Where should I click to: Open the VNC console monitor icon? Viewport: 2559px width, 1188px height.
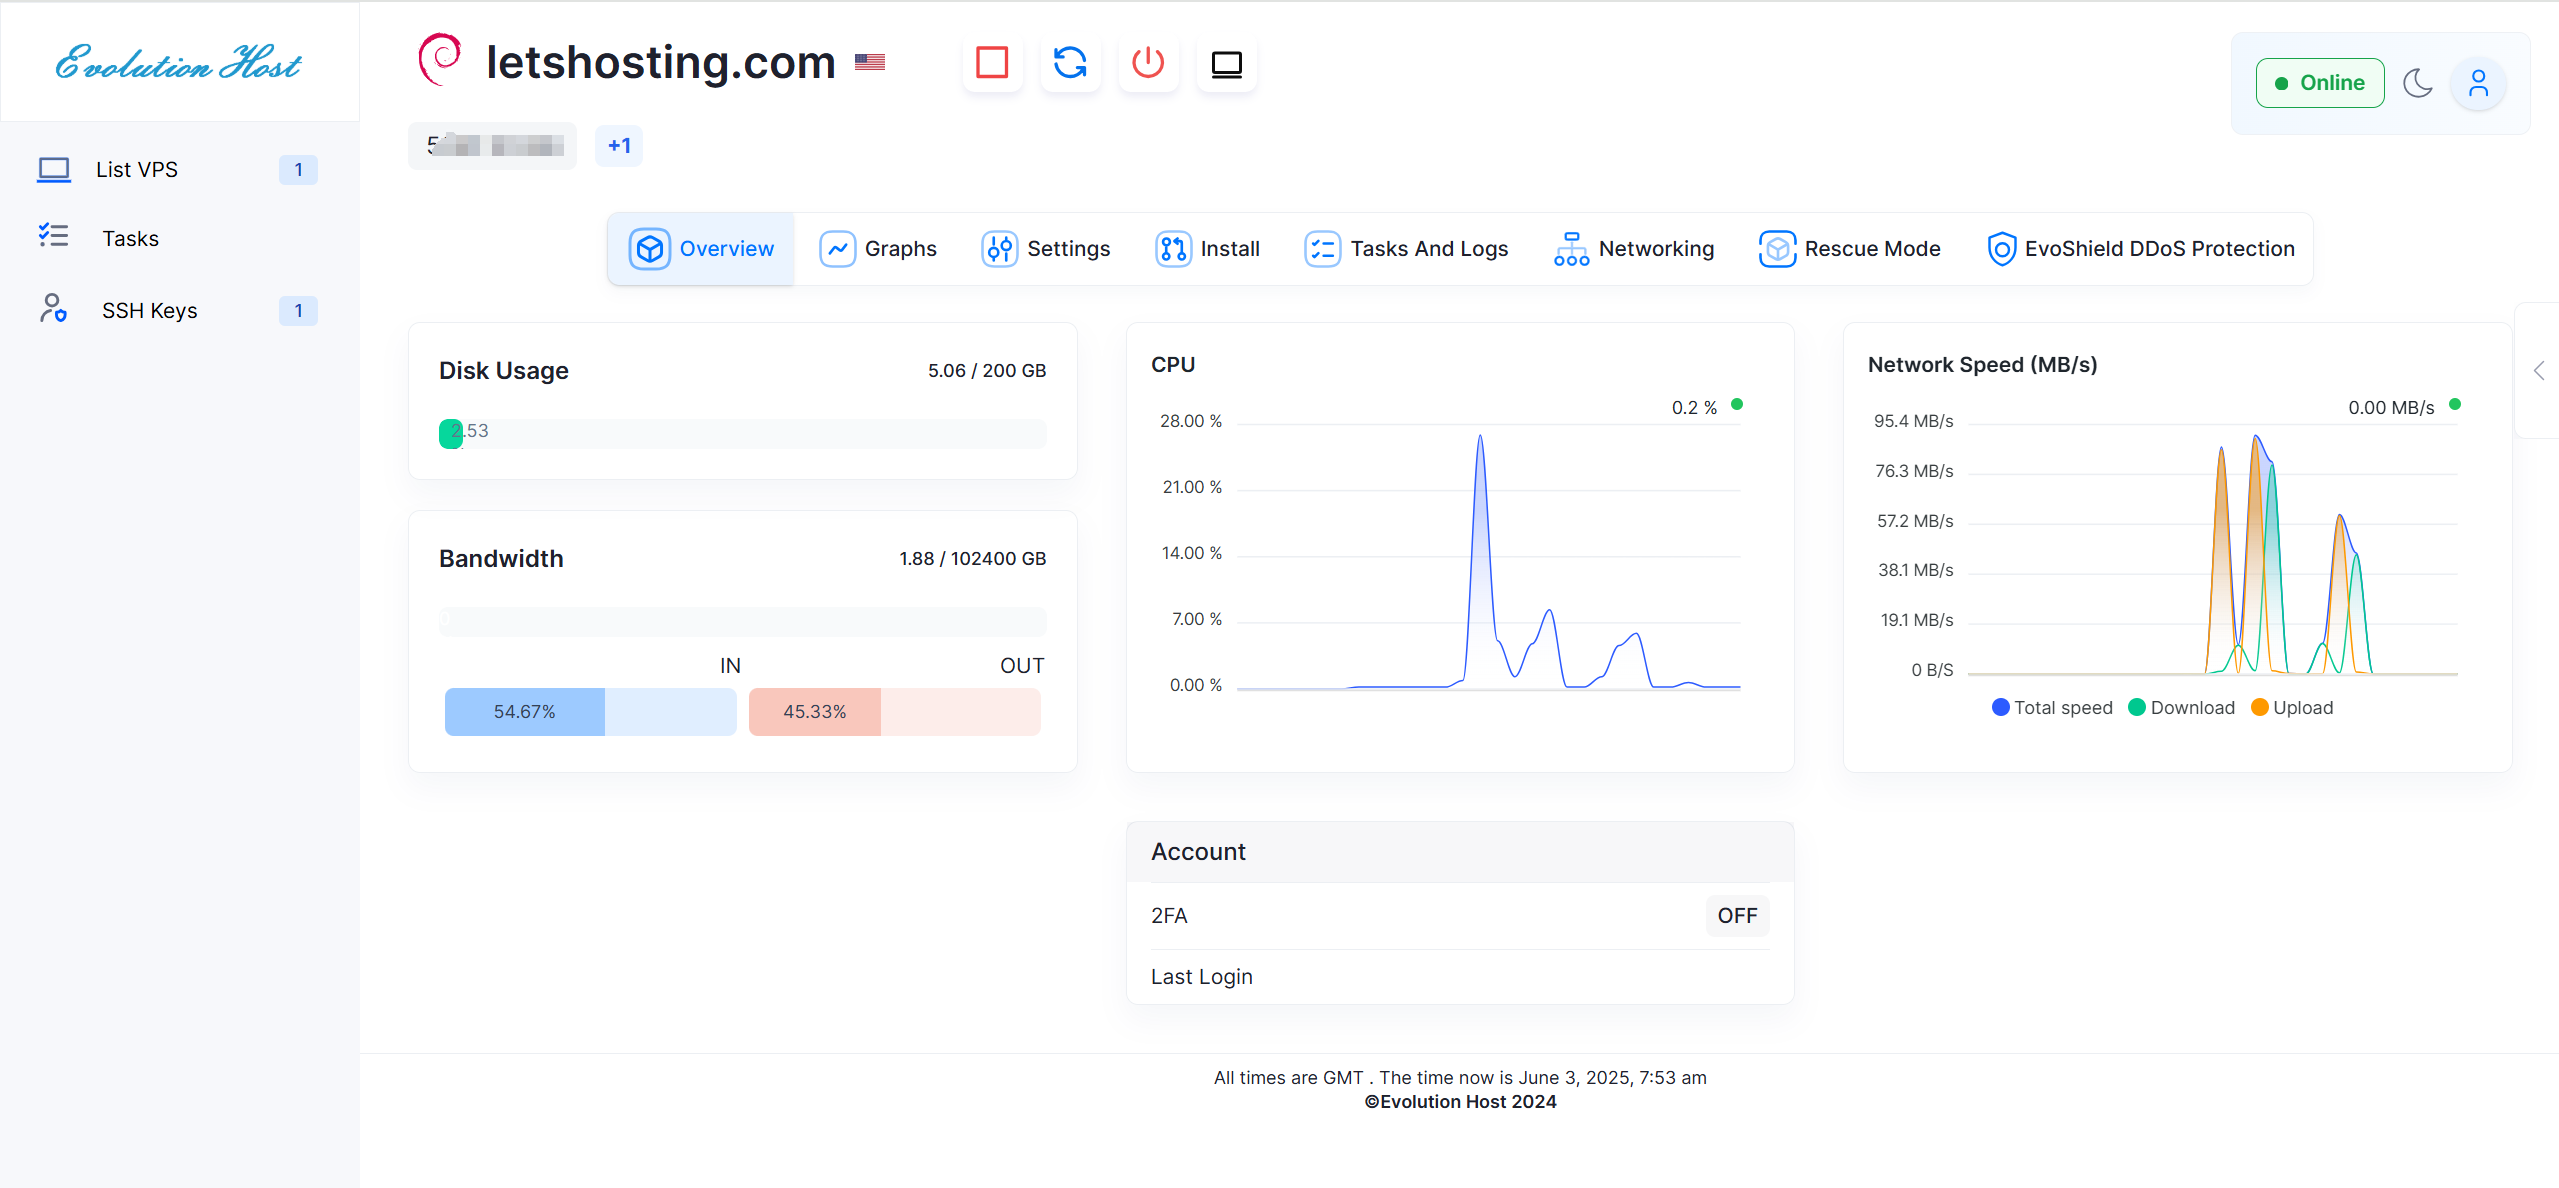[1226, 63]
